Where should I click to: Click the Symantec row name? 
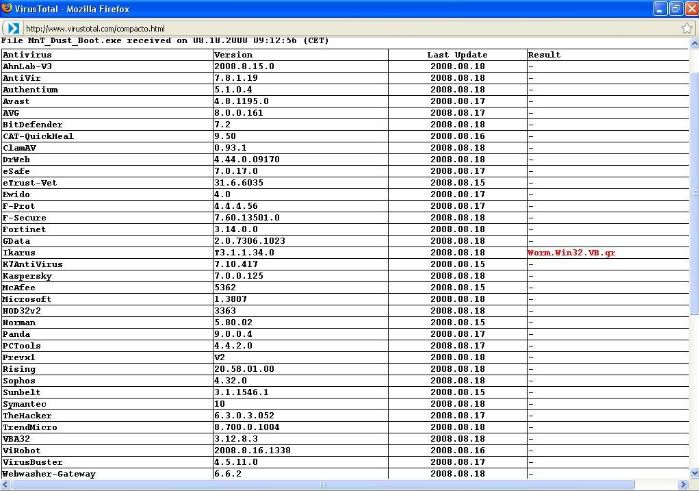pyautogui.click(x=24, y=404)
